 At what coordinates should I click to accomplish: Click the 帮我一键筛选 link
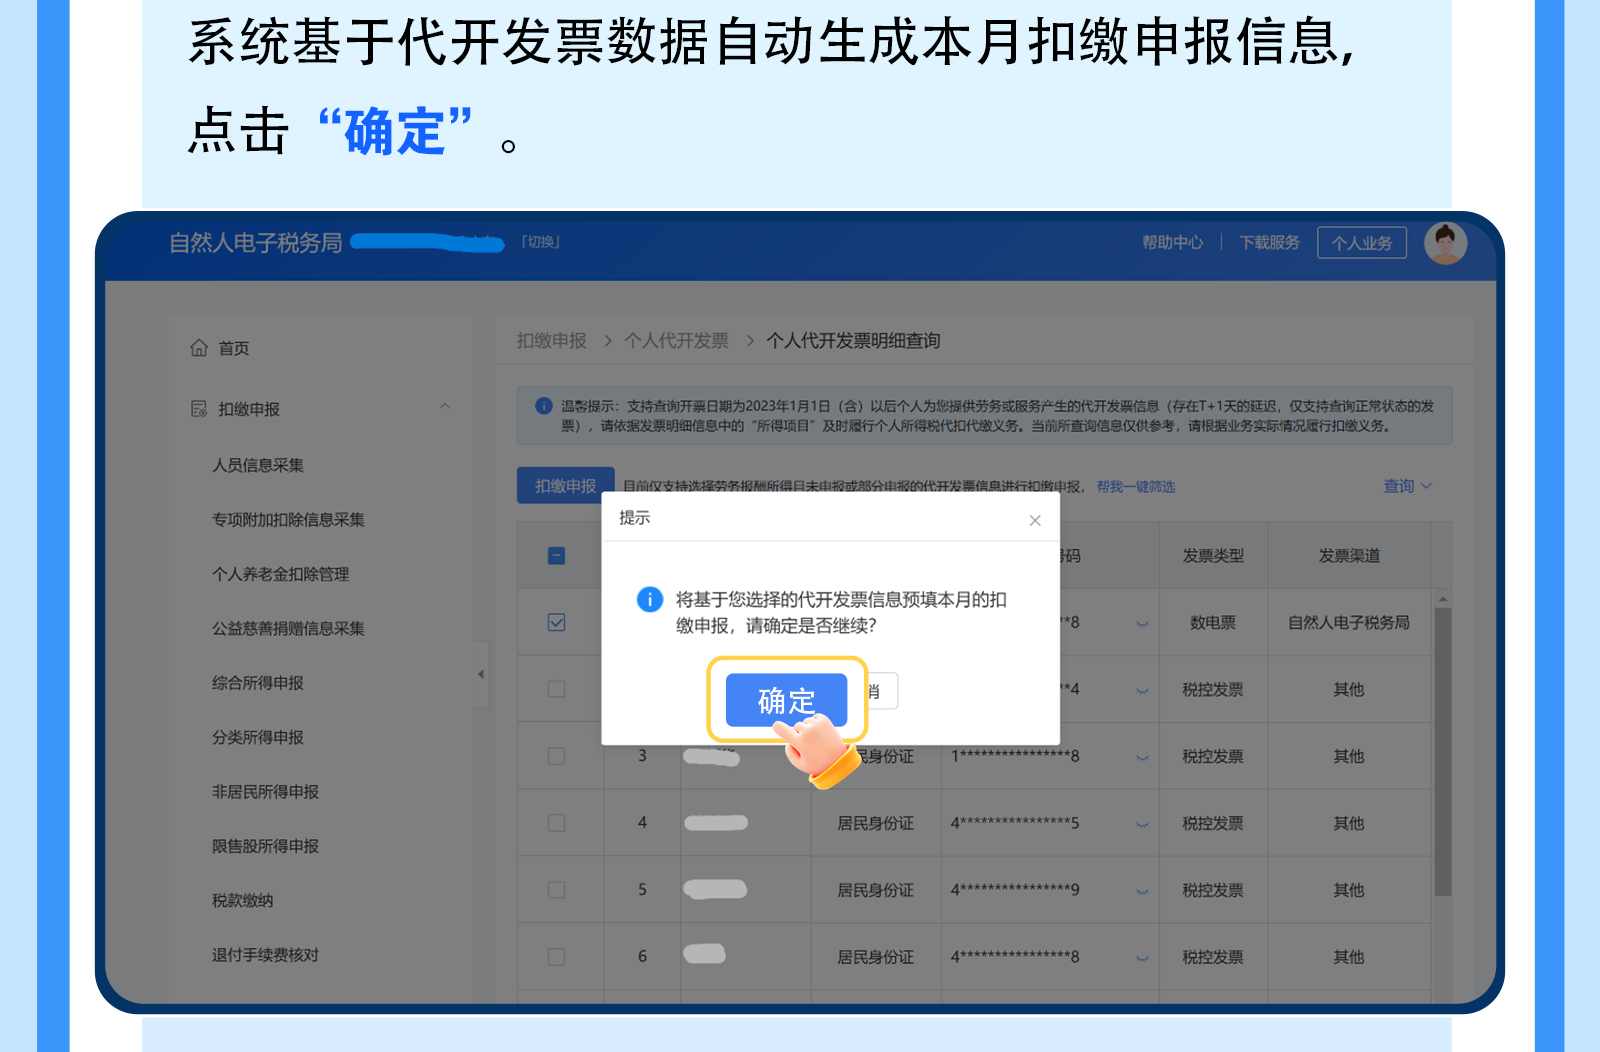pyautogui.click(x=1135, y=487)
